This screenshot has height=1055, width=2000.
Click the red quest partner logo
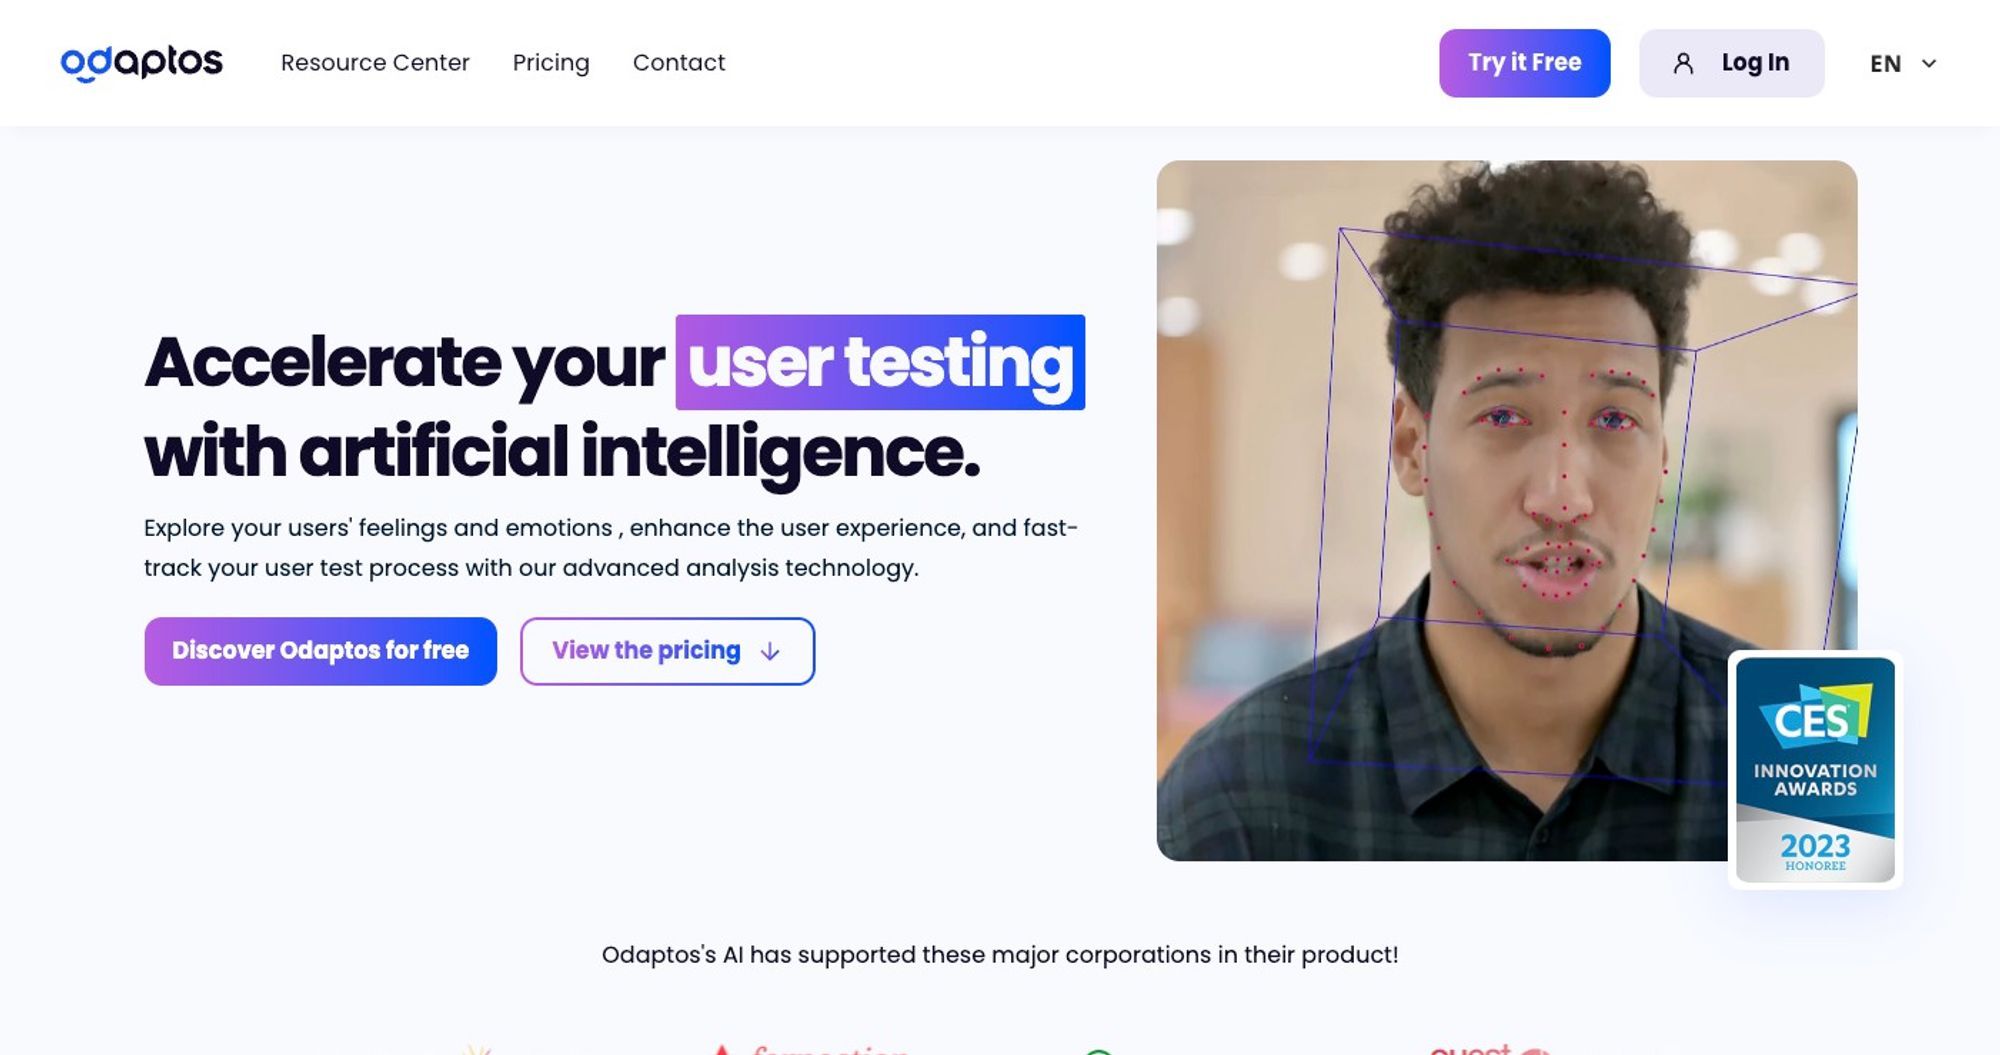pyautogui.click(x=1490, y=1048)
